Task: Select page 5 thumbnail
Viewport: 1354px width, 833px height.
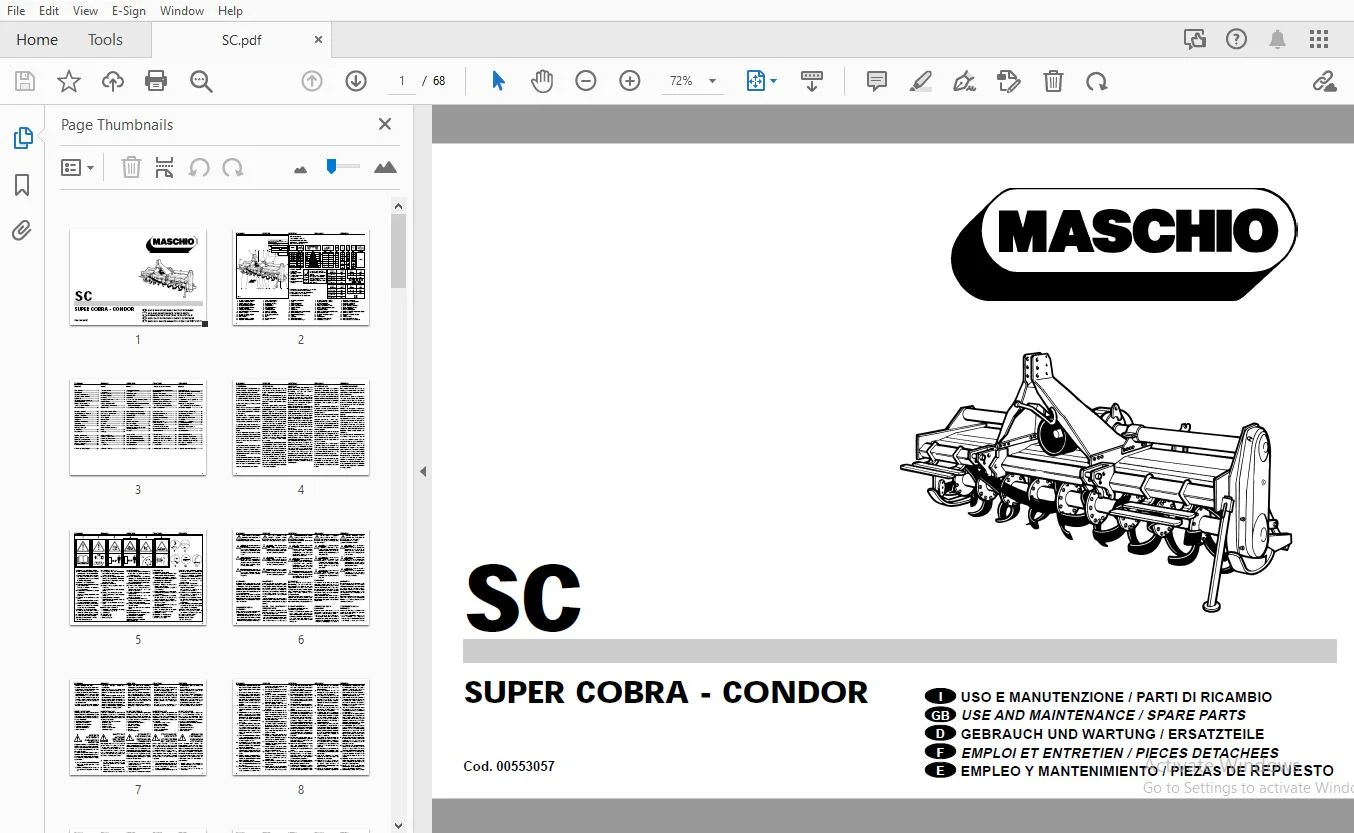Action: [138, 577]
